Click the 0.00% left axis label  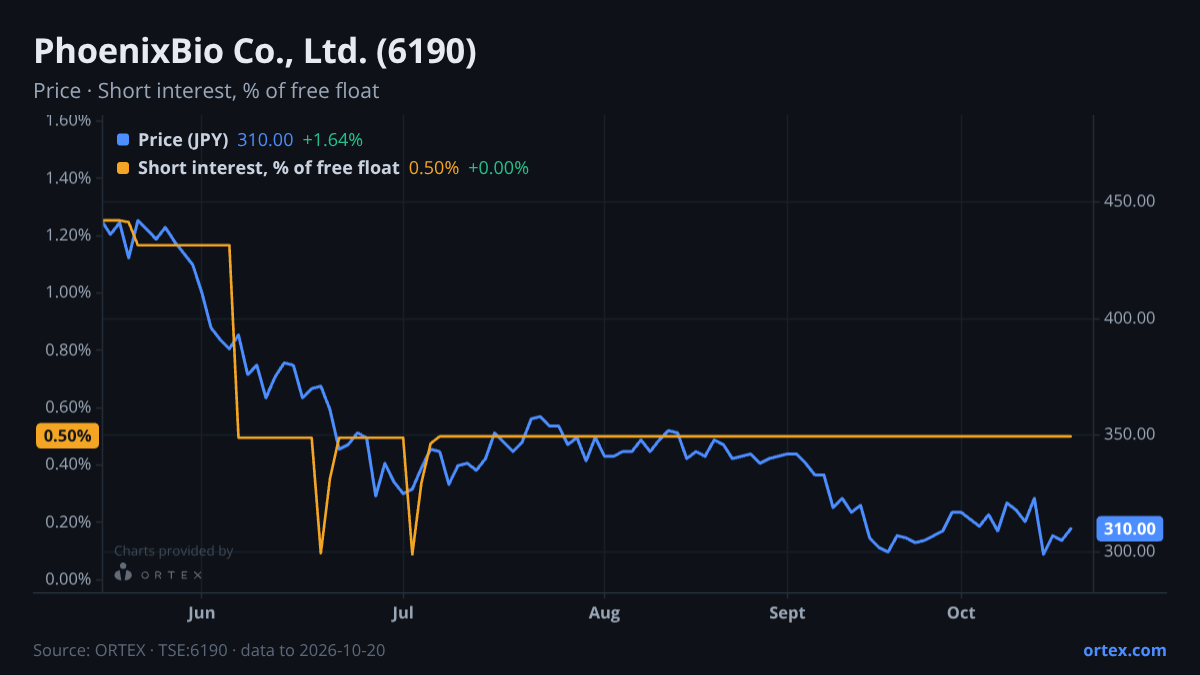68,580
